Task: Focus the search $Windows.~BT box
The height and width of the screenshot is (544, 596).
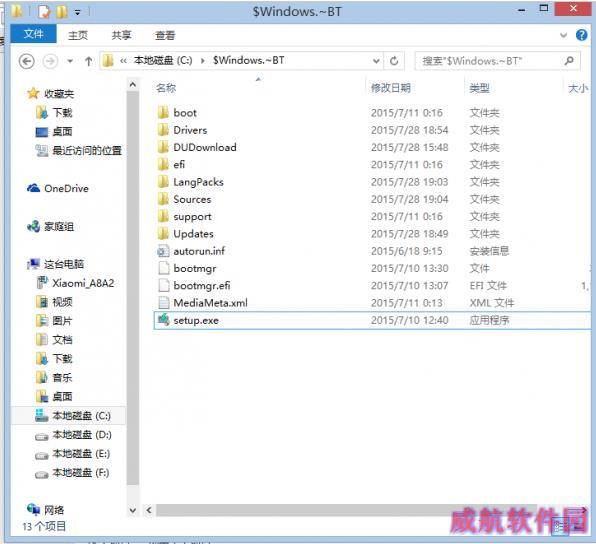Action: click(x=498, y=61)
